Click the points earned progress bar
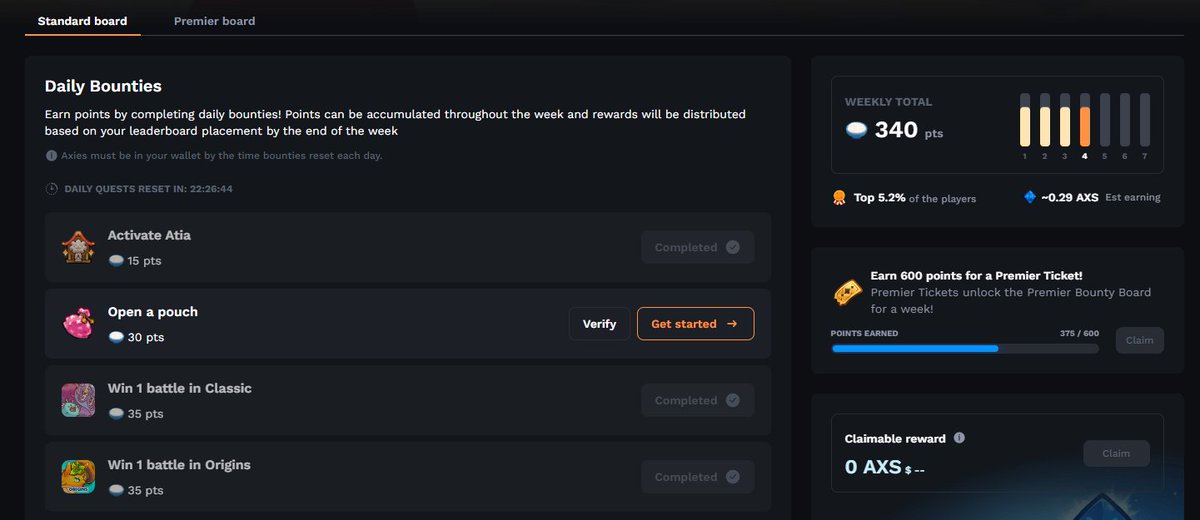Screen dimensions: 1200x520 point(965,349)
